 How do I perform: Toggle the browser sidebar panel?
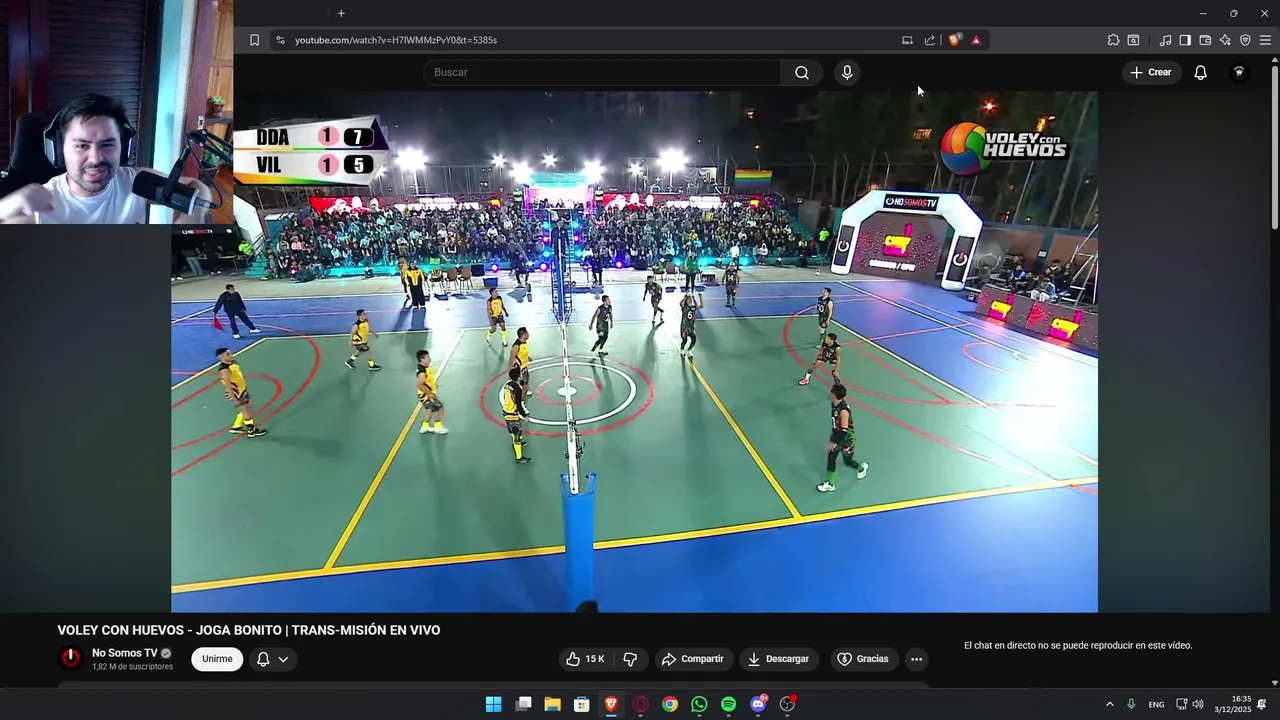click(x=1185, y=40)
